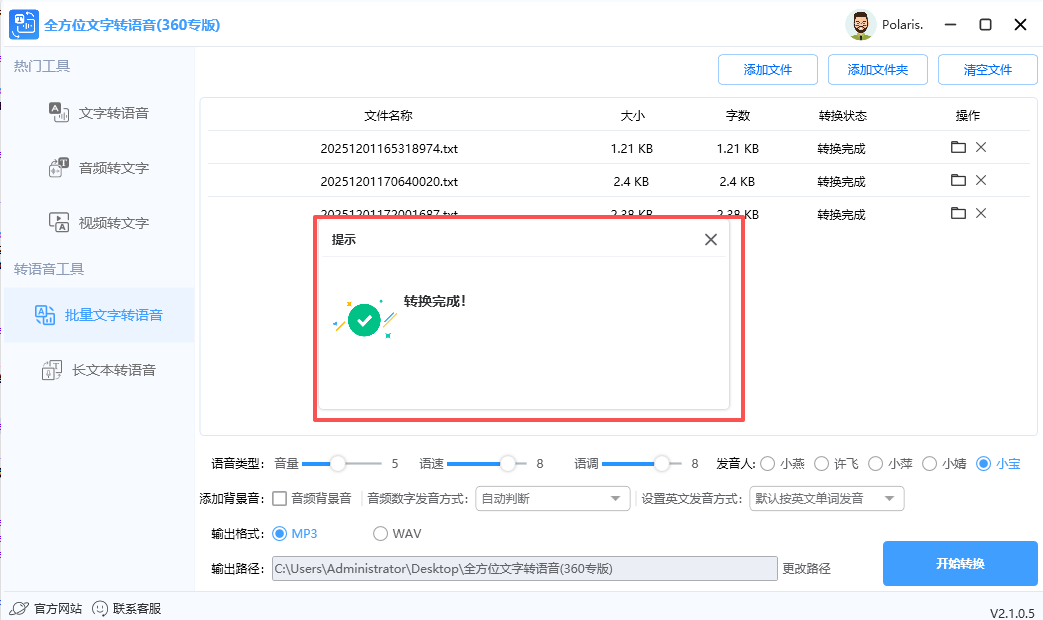The height and width of the screenshot is (620, 1043).
Task: Open the 长文本转语音 tool
Action: click(117, 369)
